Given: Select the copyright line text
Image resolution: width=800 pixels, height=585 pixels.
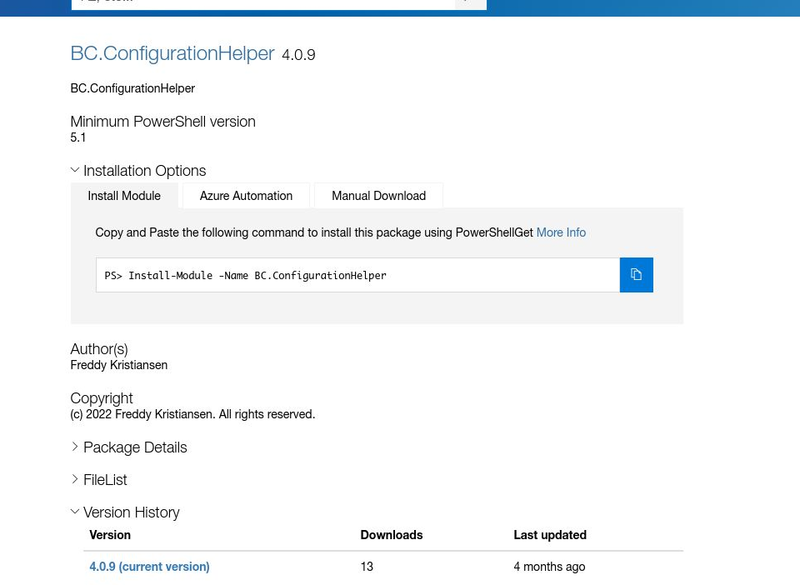Looking at the screenshot, I should click(x=193, y=414).
